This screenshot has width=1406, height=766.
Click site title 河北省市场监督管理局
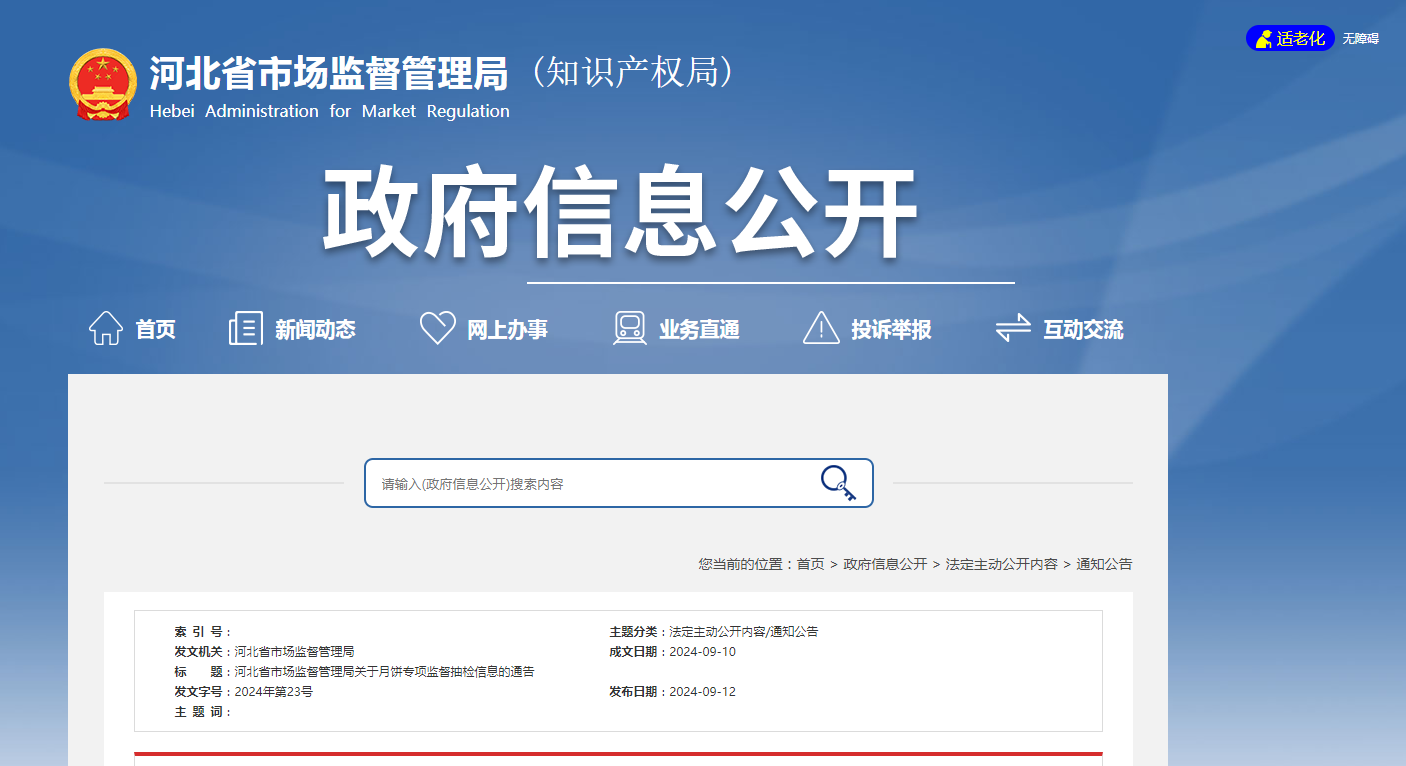(x=329, y=73)
